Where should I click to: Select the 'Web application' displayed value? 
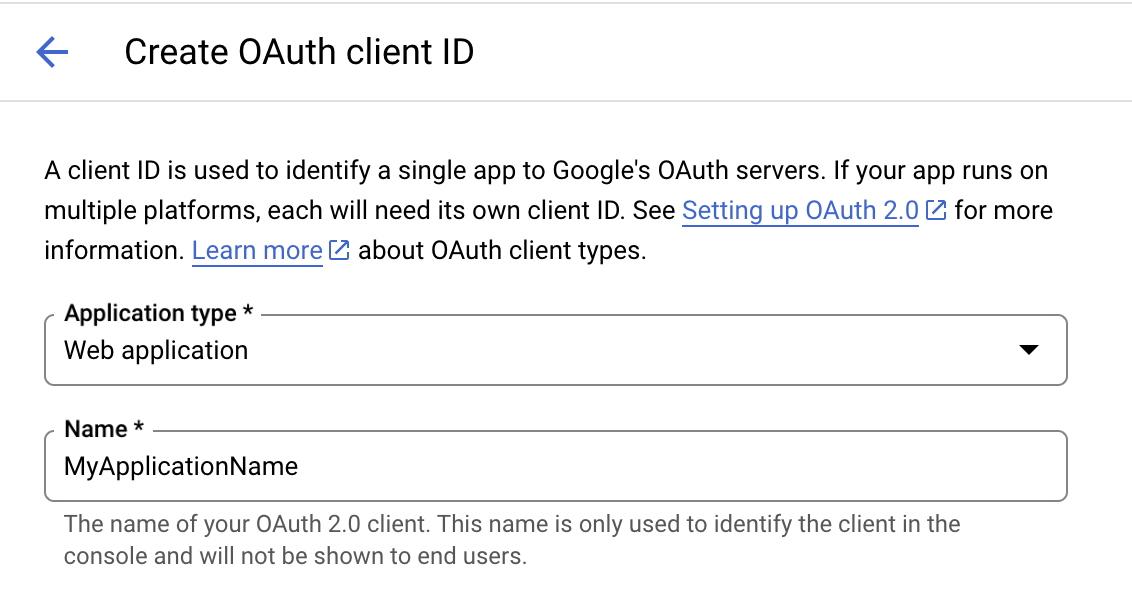click(x=156, y=351)
